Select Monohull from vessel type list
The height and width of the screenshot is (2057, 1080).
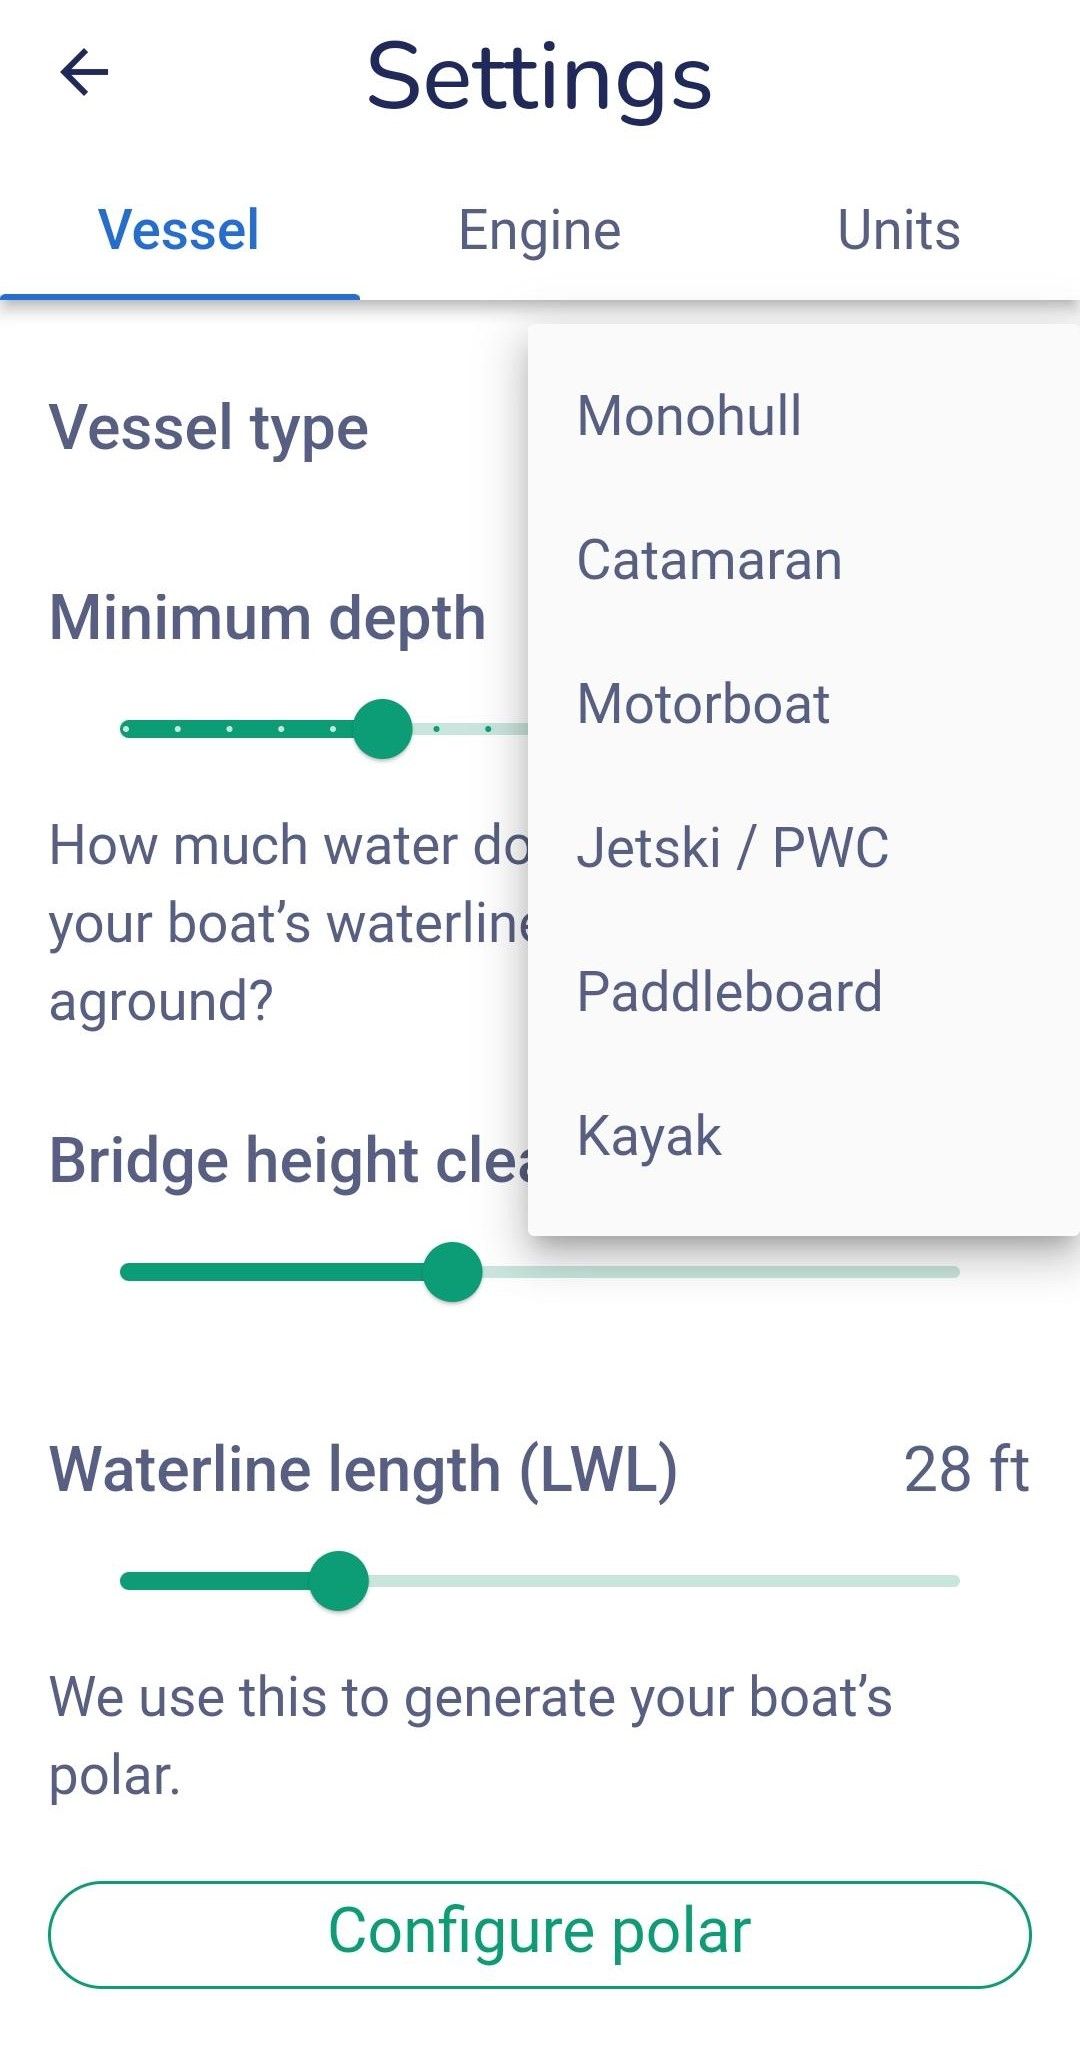click(690, 416)
